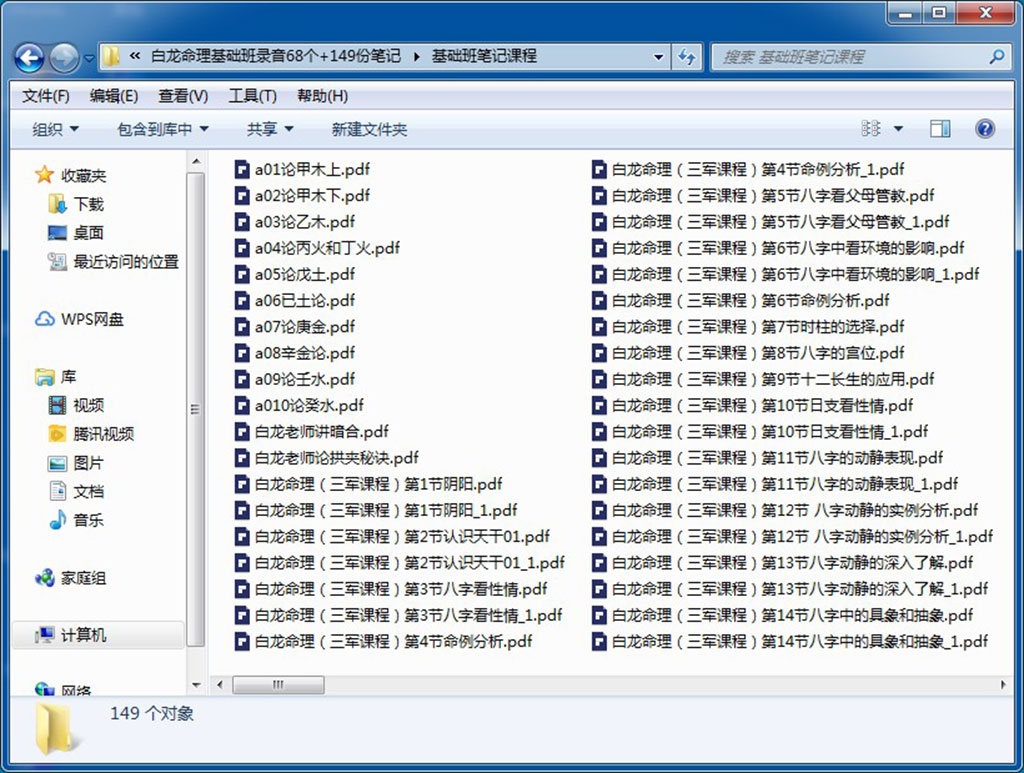
Task: Select file a01论甲木上.pdf
Action: coord(302,170)
